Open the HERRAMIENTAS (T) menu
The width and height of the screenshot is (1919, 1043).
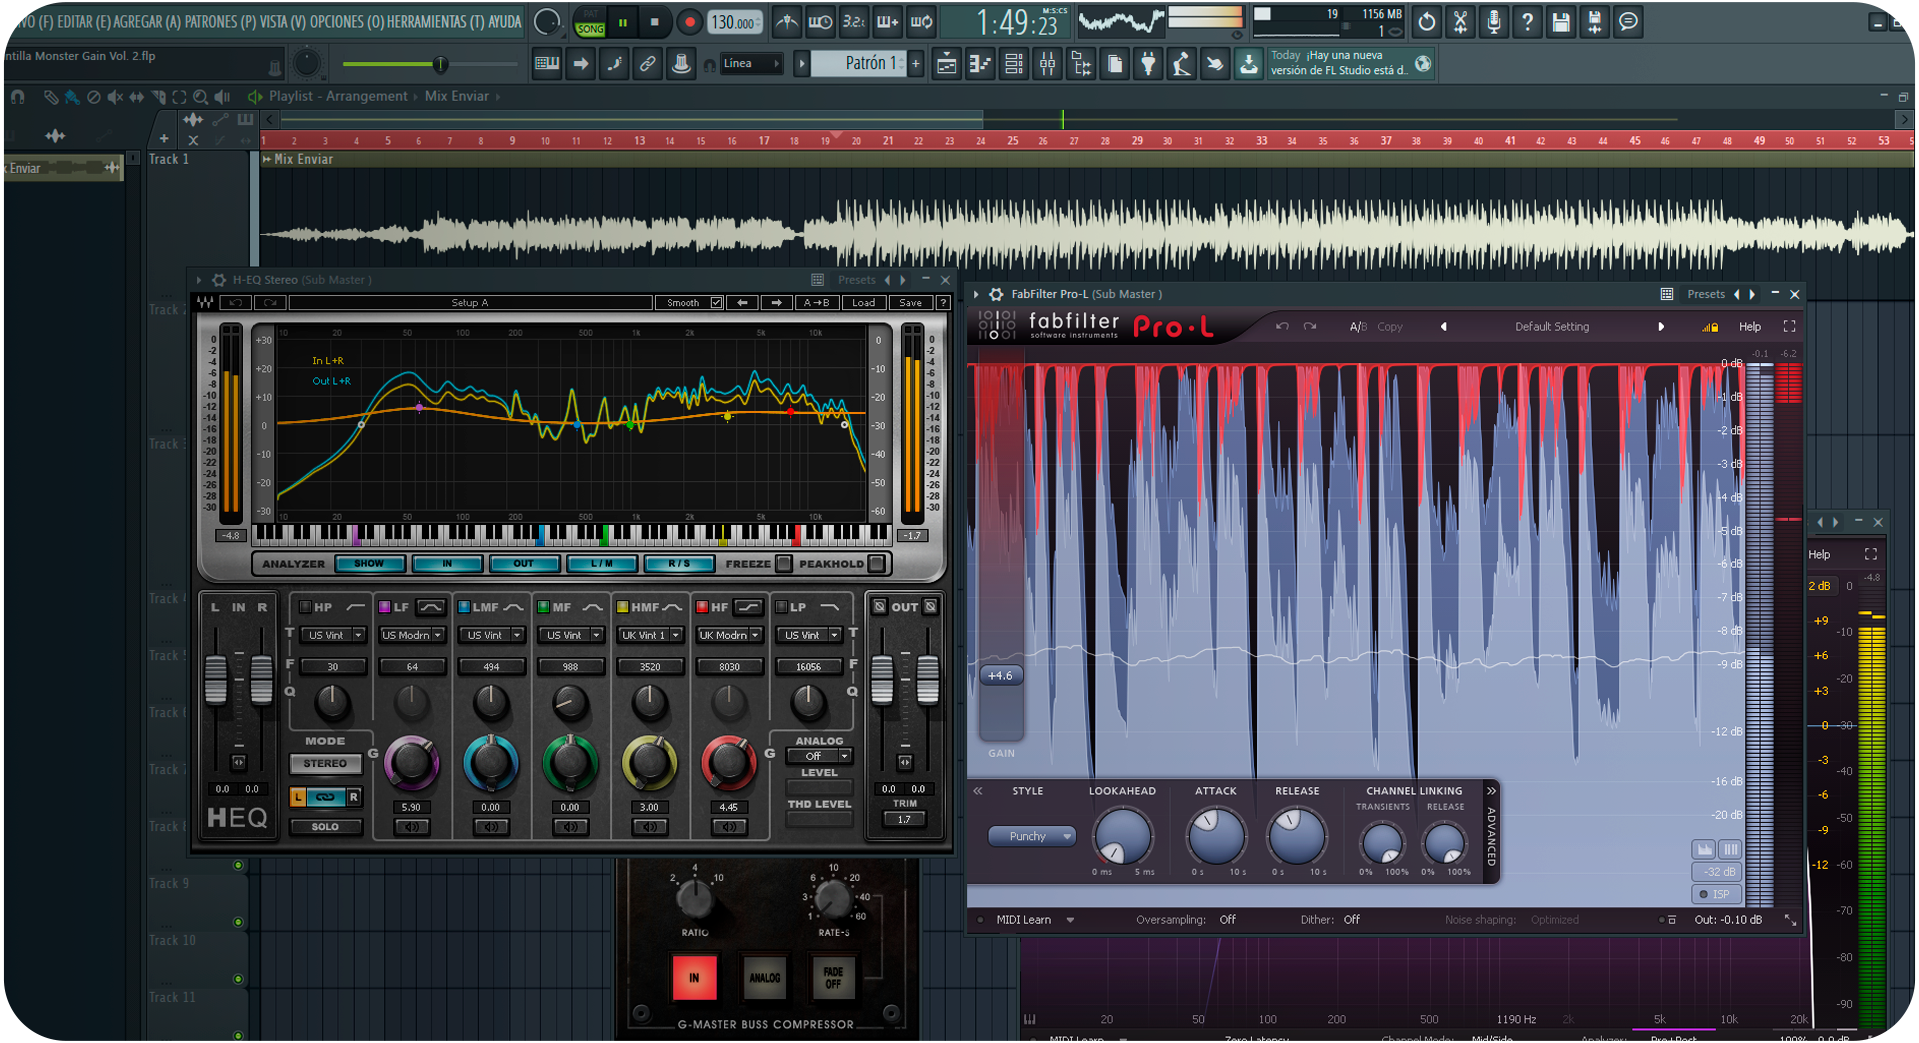click(434, 22)
